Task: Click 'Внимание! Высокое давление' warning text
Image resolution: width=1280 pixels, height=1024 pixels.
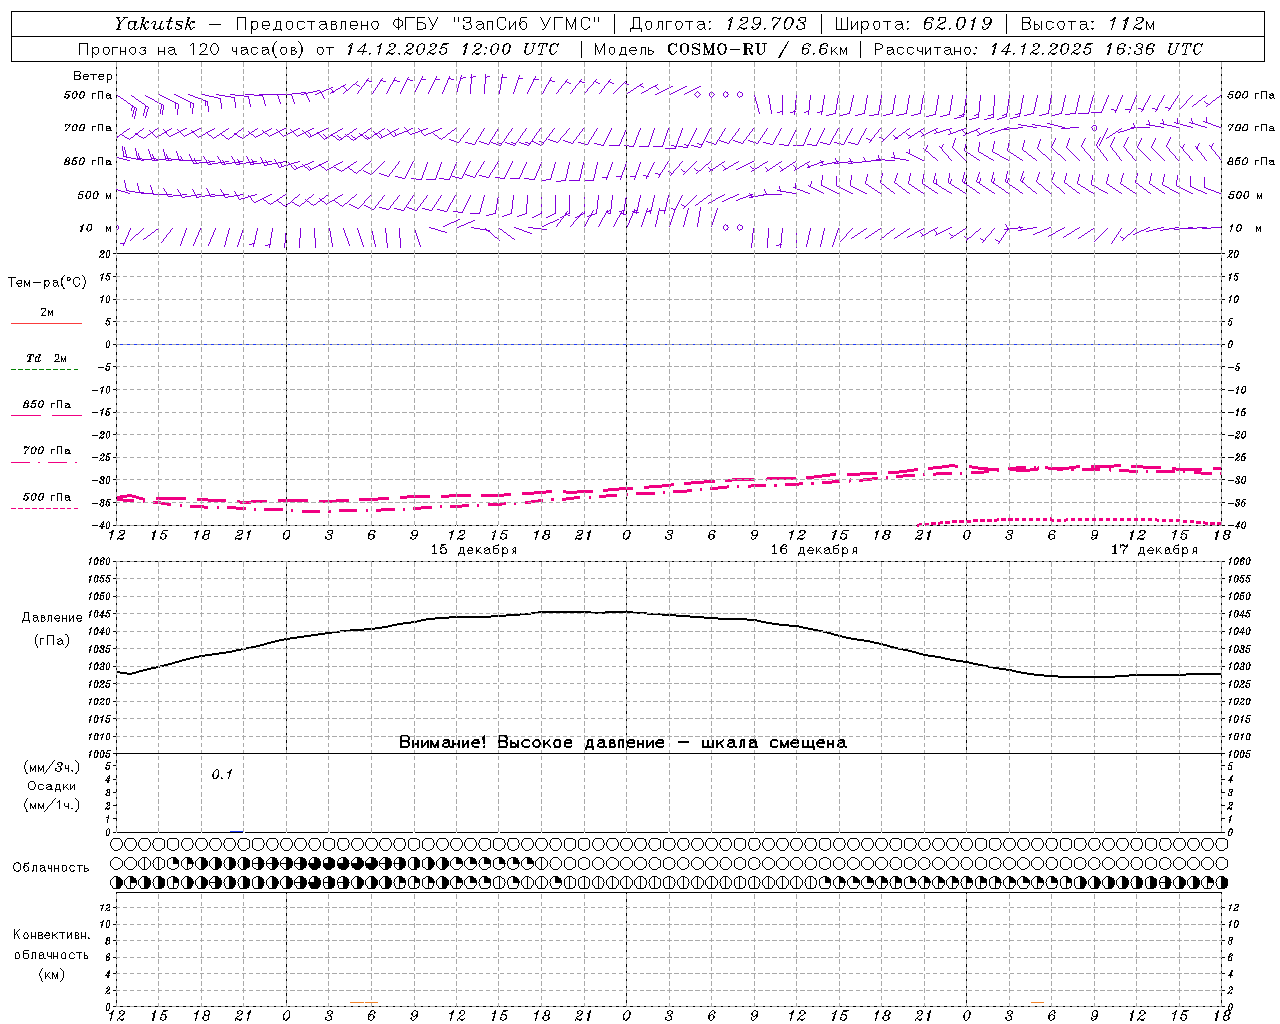Action: click(x=531, y=743)
